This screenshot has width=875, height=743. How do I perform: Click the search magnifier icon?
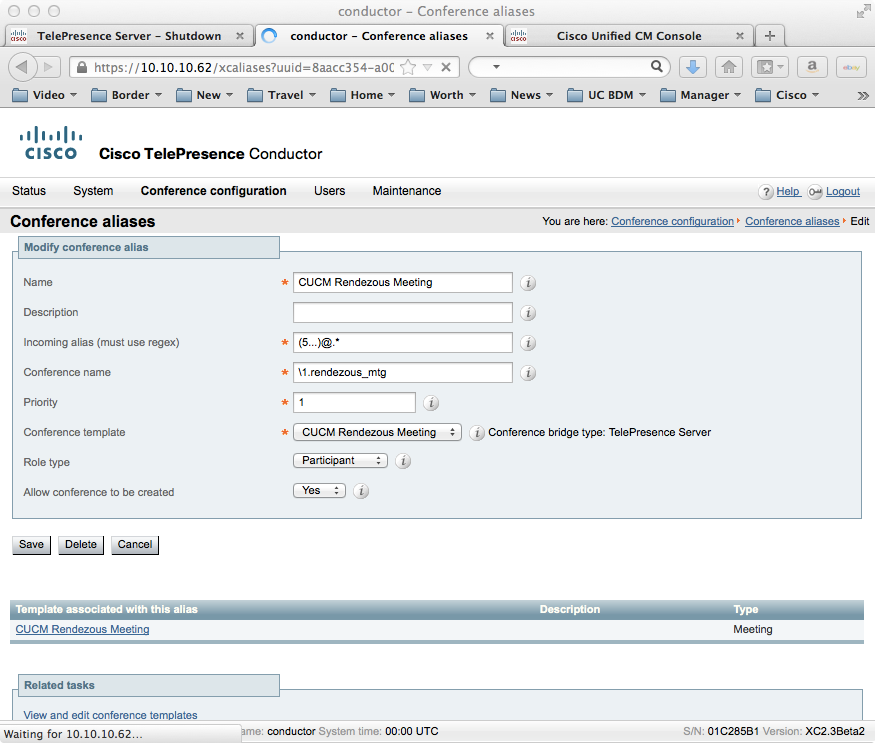point(657,67)
